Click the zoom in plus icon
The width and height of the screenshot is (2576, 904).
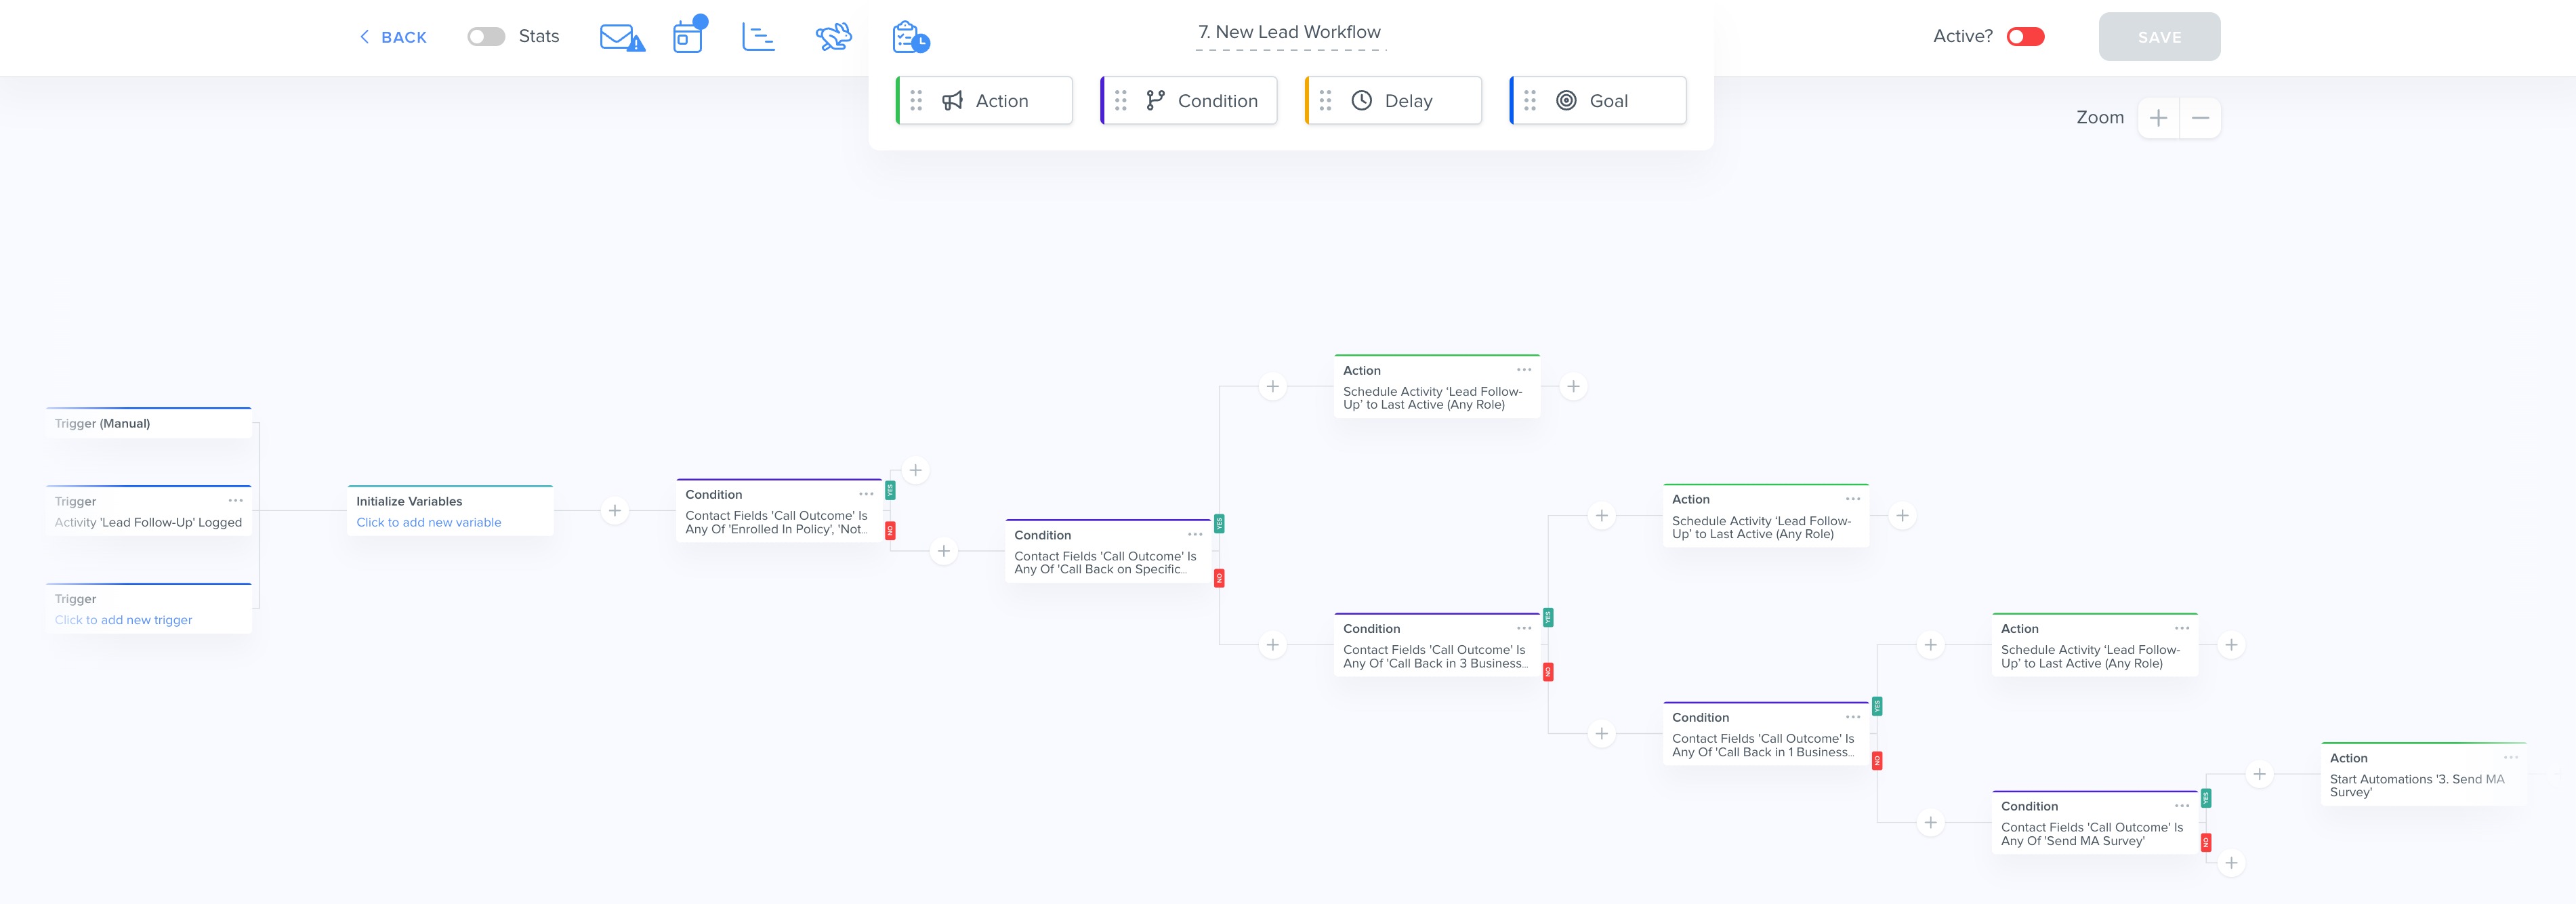(x=2158, y=118)
